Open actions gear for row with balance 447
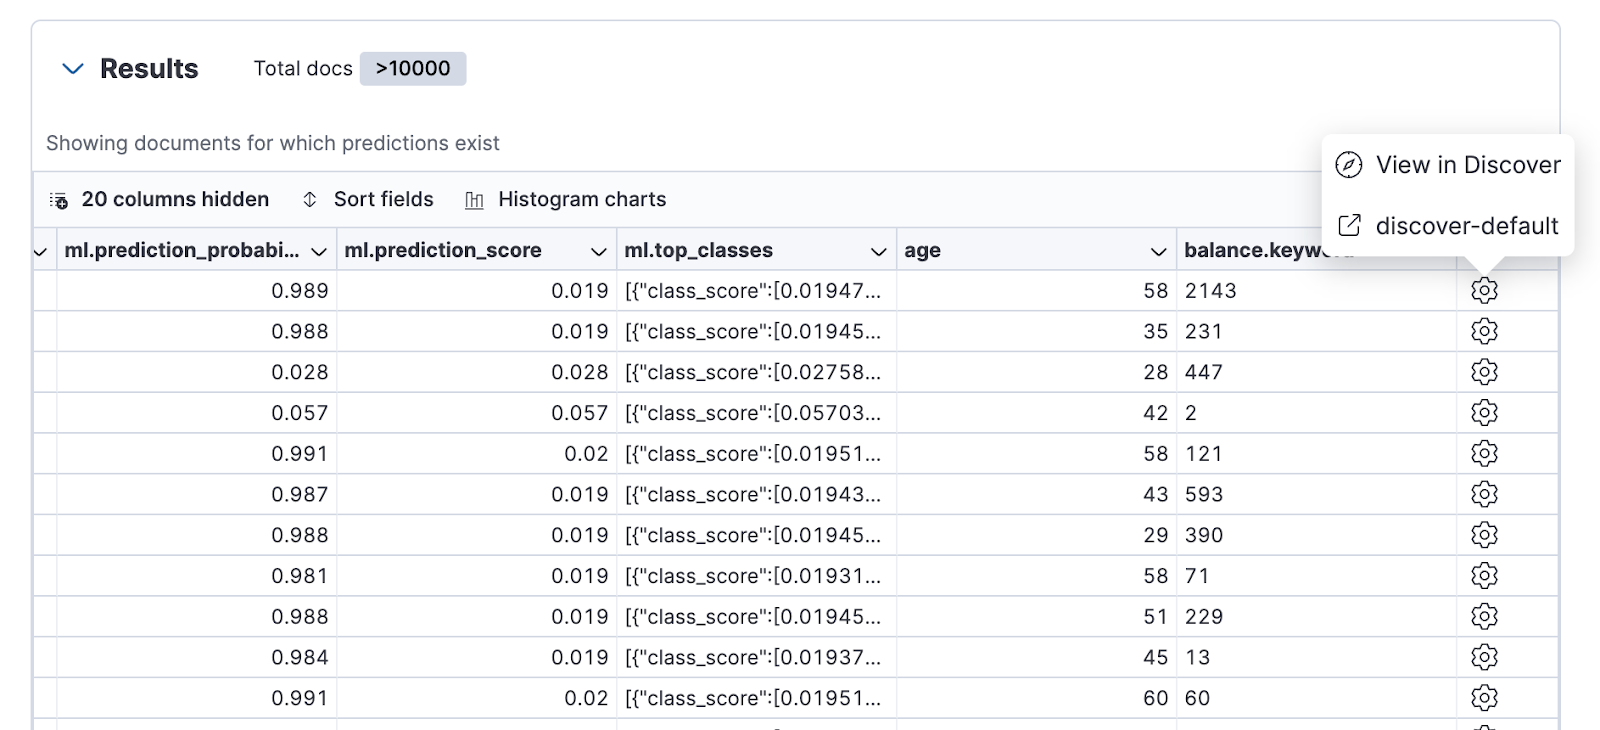 (x=1484, y=372)
